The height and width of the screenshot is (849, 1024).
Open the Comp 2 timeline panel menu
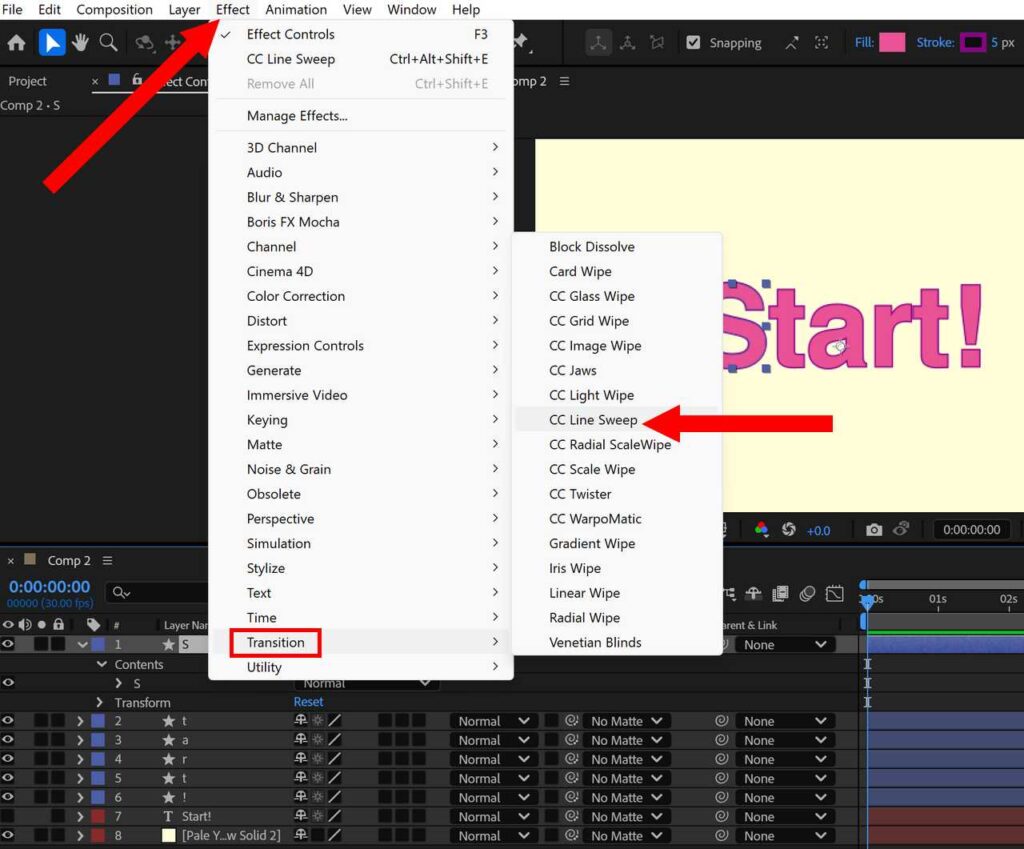point(108,560)
